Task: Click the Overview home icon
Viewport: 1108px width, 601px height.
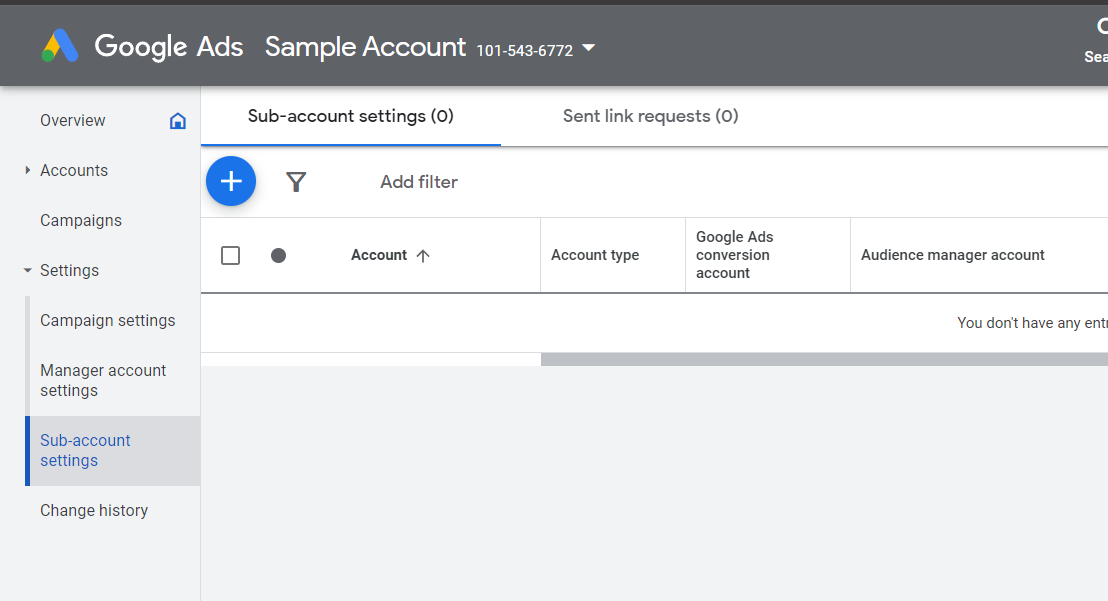Action: [x=178, y=121]
